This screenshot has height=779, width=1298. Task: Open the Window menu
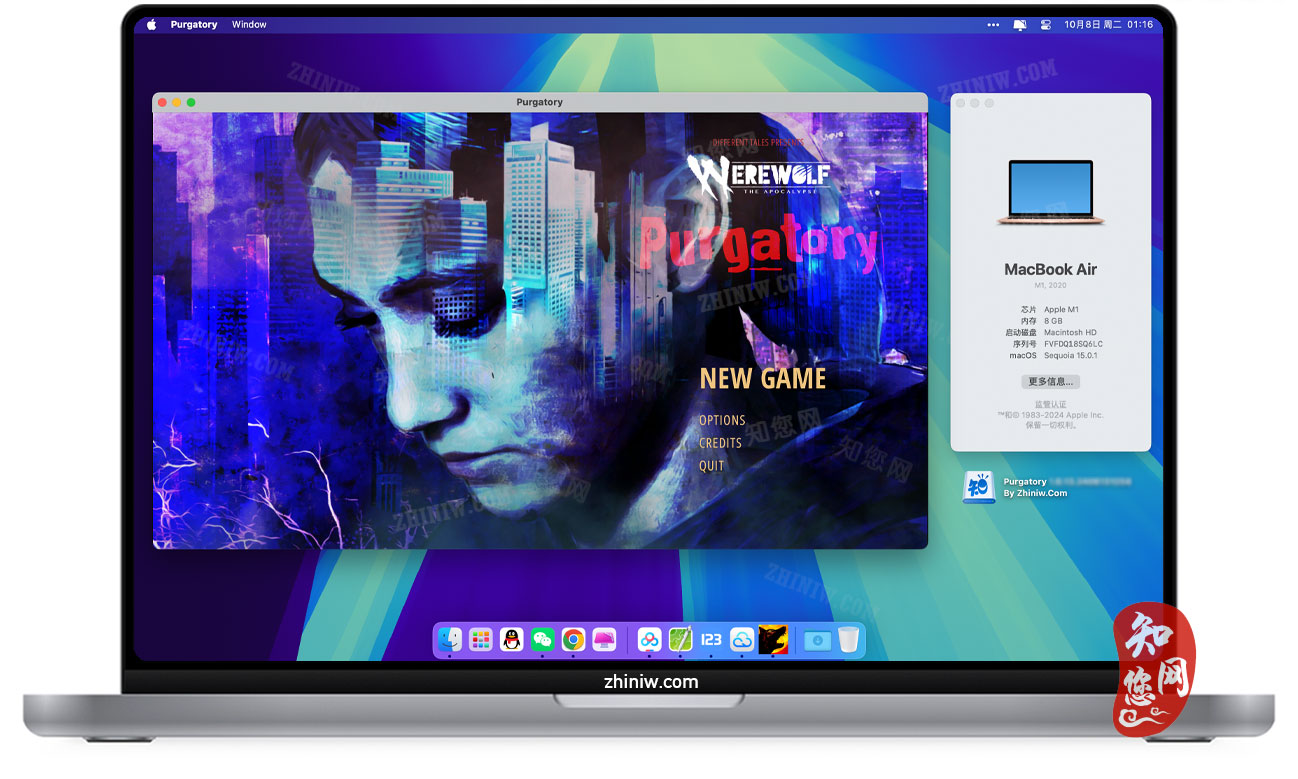(x=249, y=24)
